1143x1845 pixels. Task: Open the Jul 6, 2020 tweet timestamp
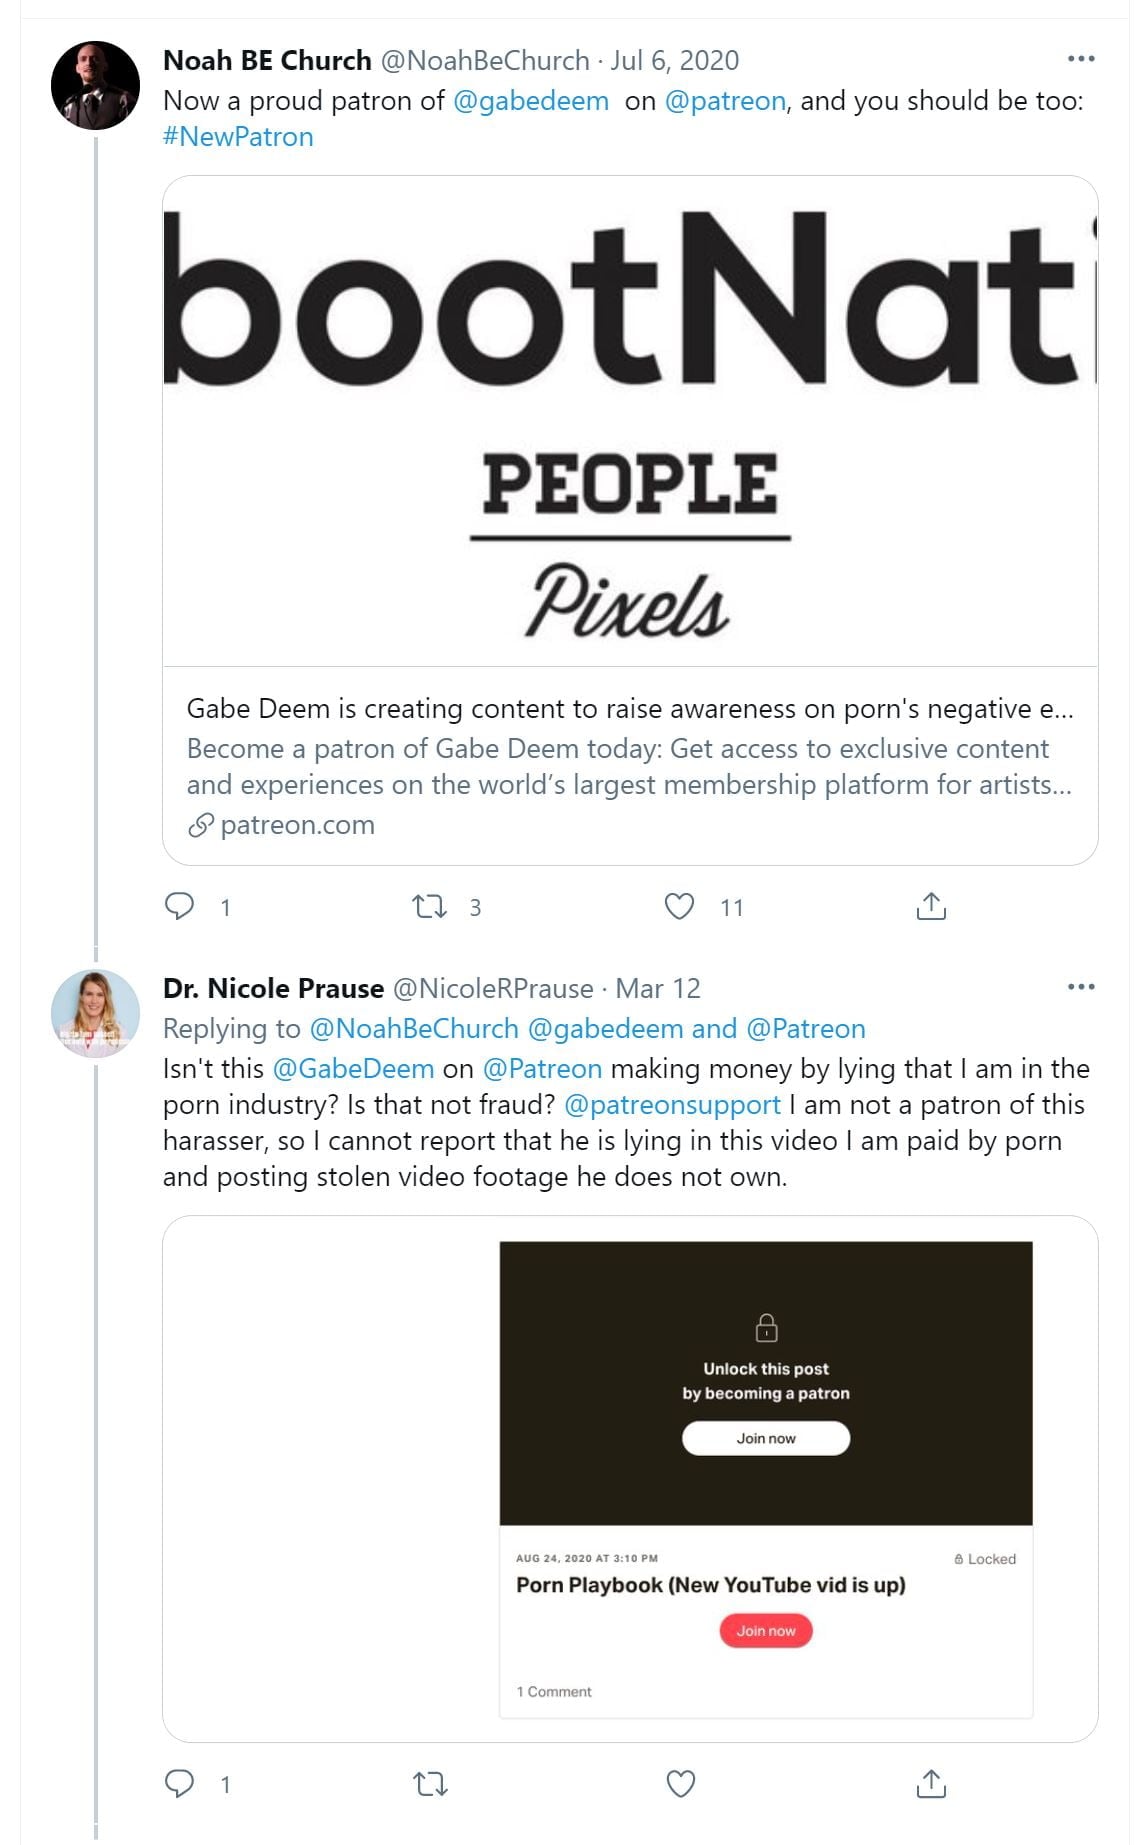point(675,61)
